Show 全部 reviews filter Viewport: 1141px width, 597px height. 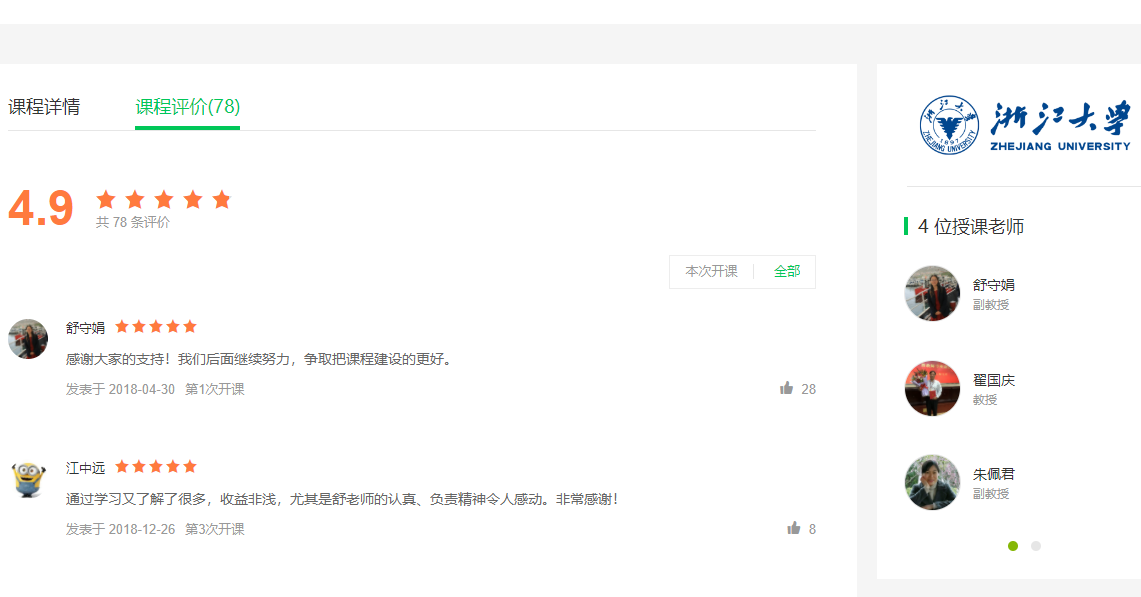pos(787,271)
